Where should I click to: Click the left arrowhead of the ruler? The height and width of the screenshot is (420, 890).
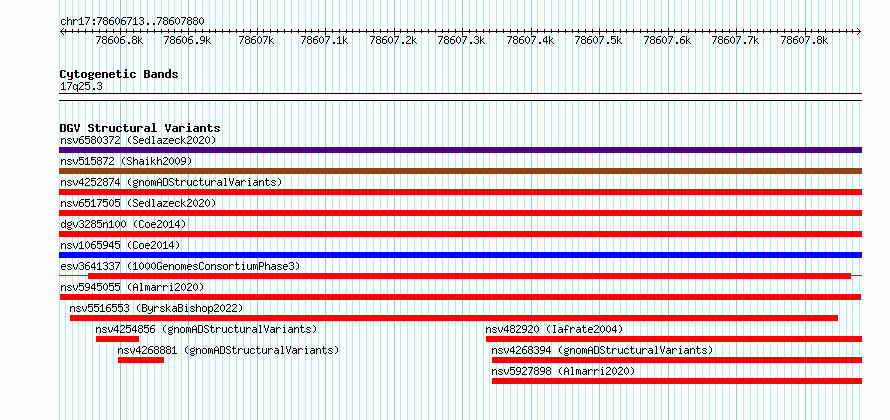(62, 31)
